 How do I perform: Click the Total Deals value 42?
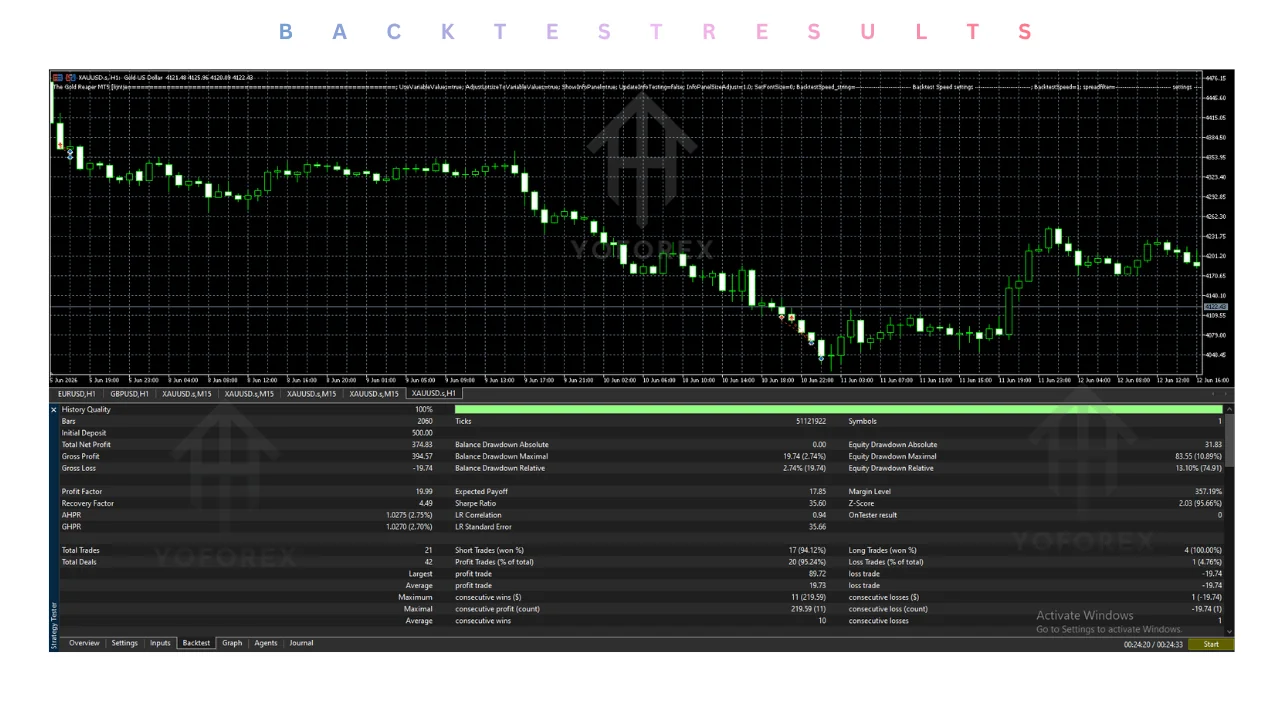point(429,562)
